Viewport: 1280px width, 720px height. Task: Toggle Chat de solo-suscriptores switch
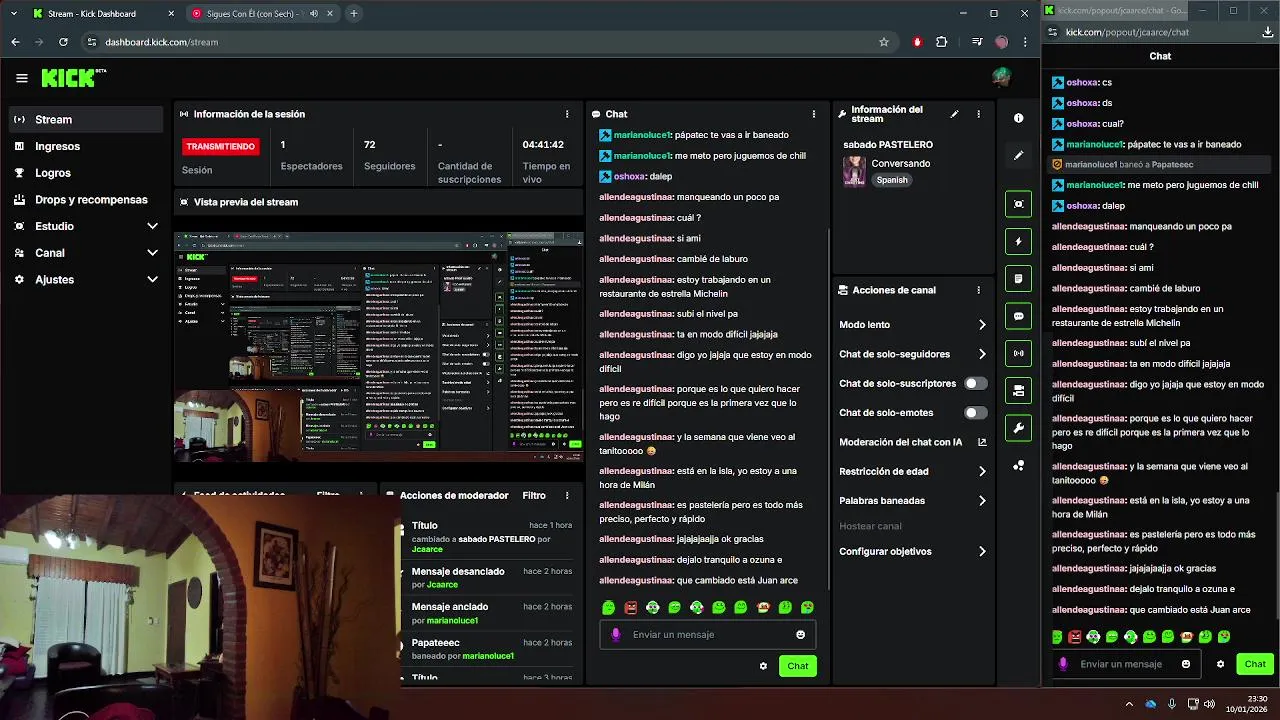click(975, 383)
